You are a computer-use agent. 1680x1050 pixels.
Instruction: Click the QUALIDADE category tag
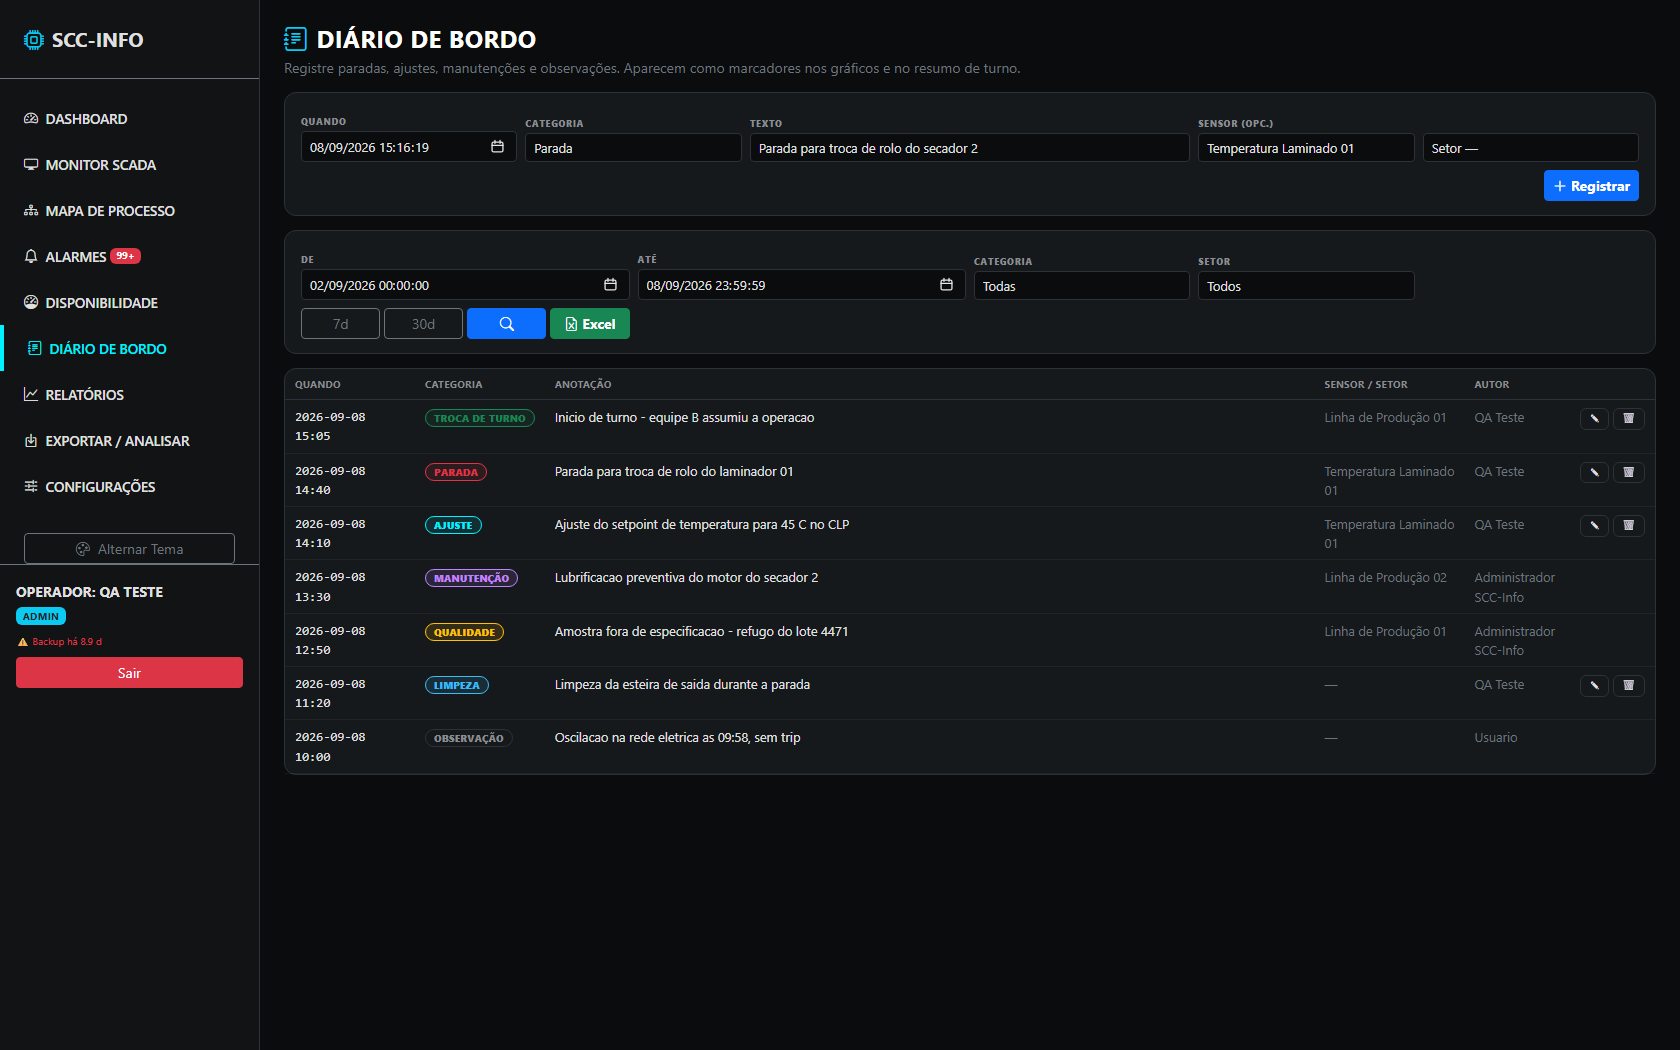click(464, 632)
